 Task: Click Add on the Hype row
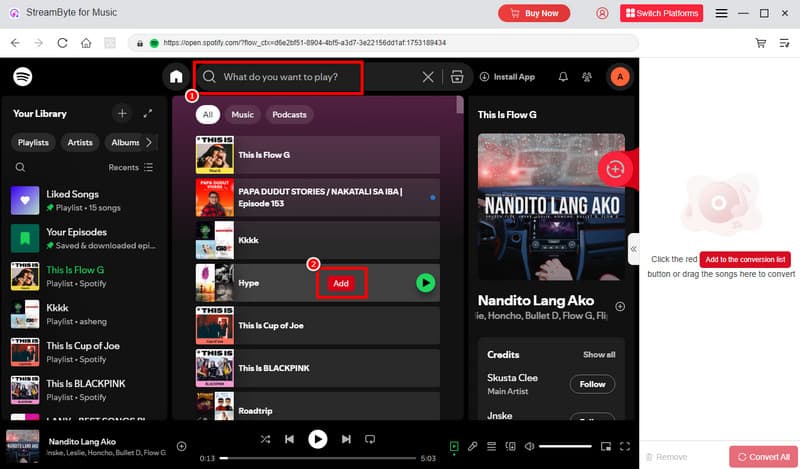(x=341, y=283)
